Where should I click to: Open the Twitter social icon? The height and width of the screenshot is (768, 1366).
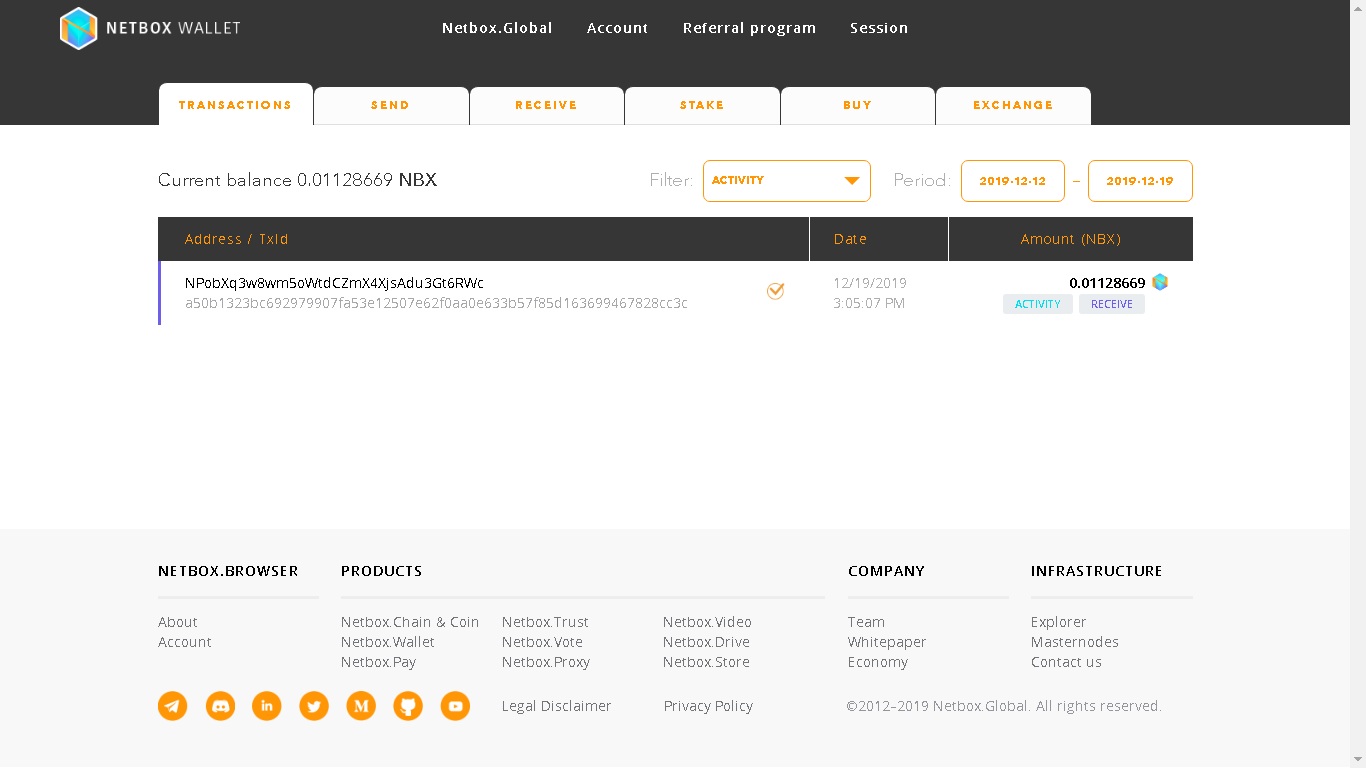tap(314, 706)
